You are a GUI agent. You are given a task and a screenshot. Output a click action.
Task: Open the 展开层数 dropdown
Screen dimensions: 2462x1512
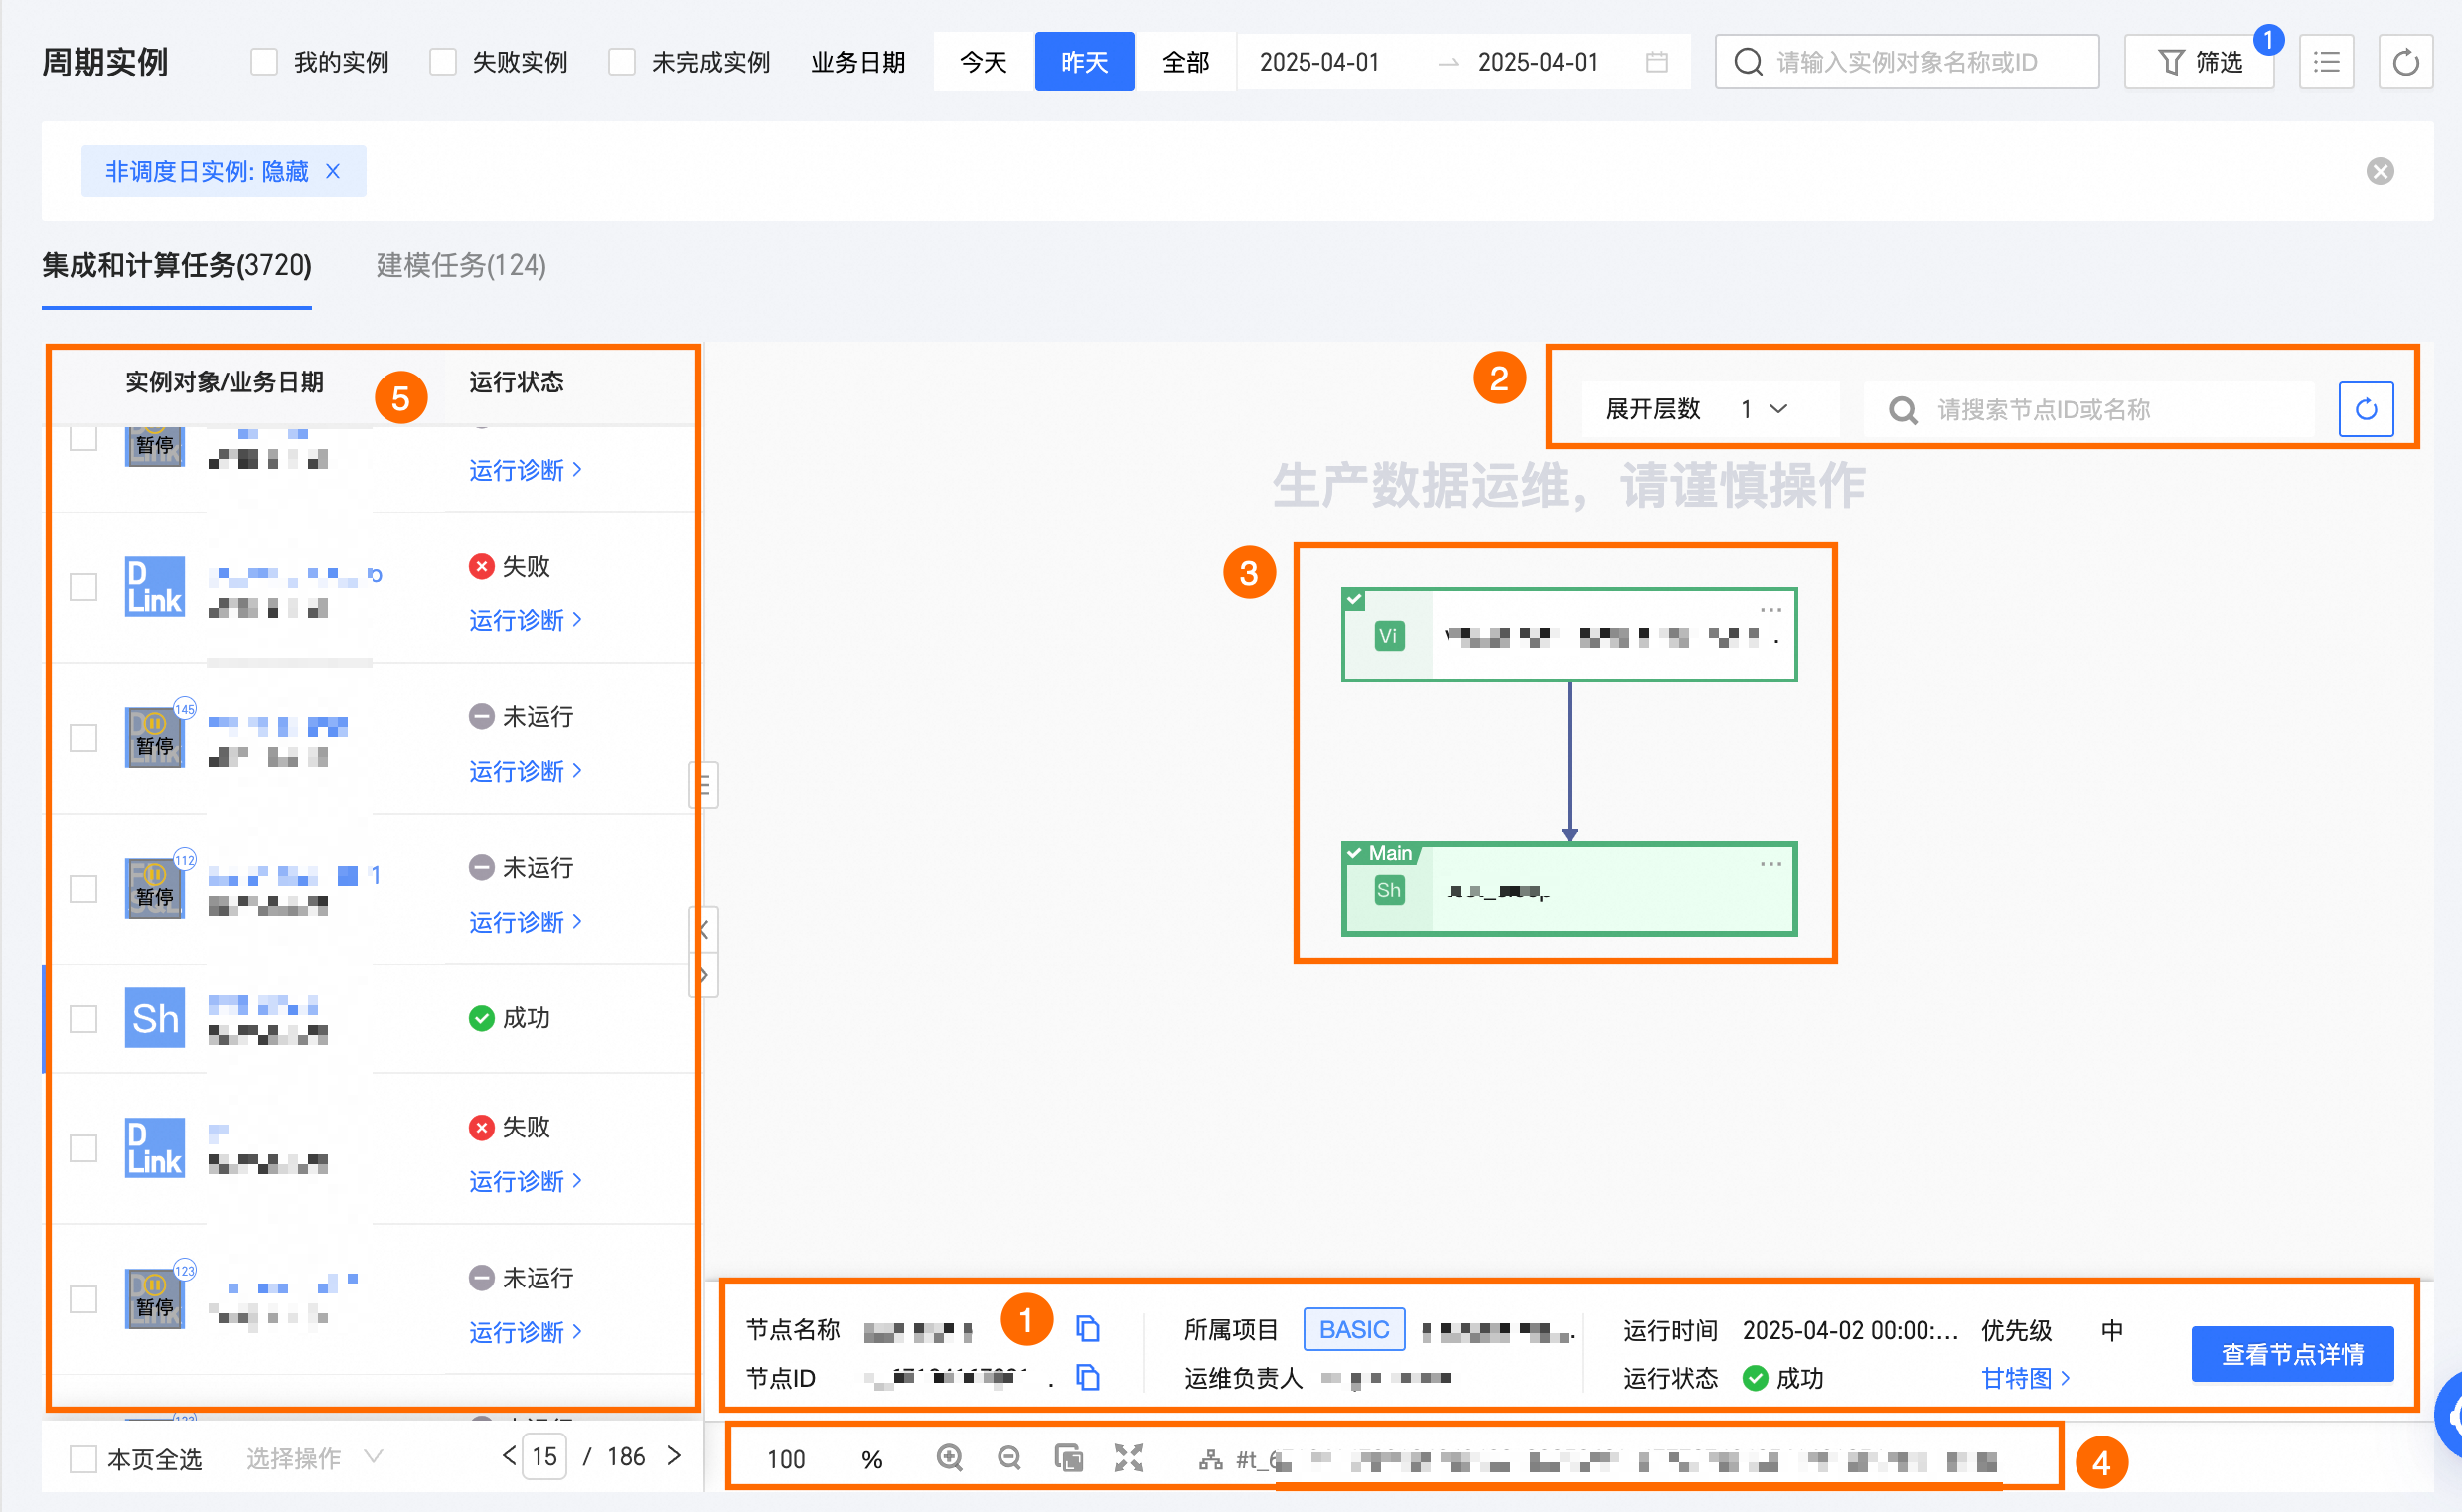pos(1764,409)
